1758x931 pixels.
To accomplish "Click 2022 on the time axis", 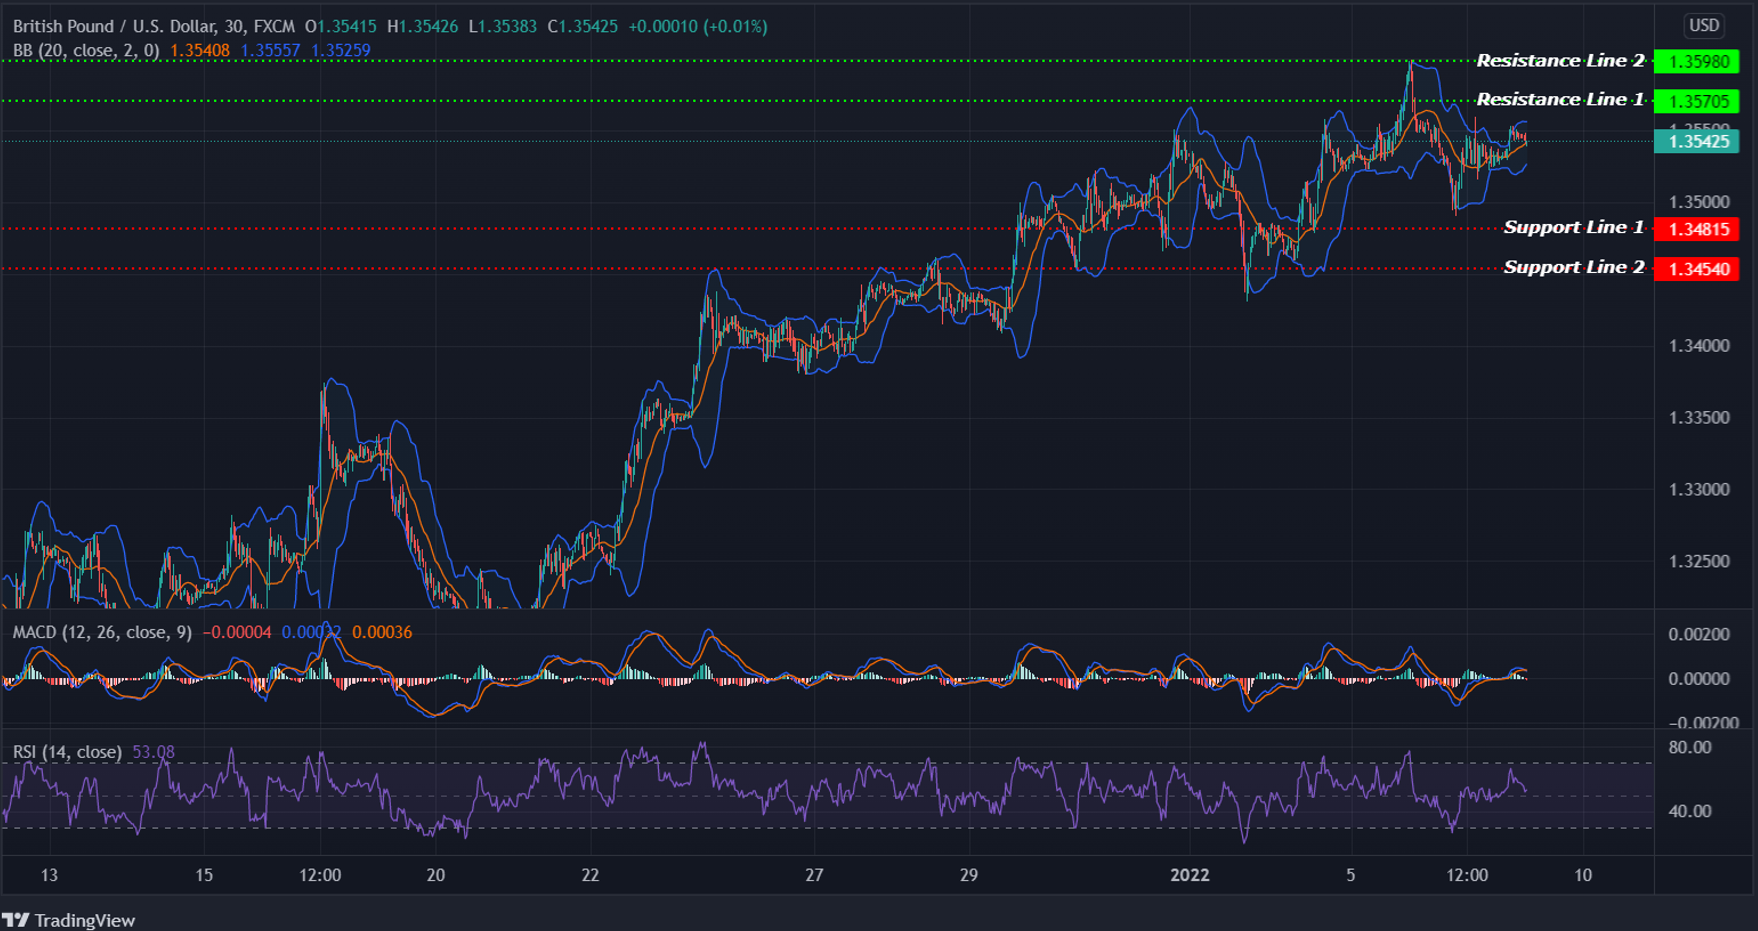I will pos(1188,874).
